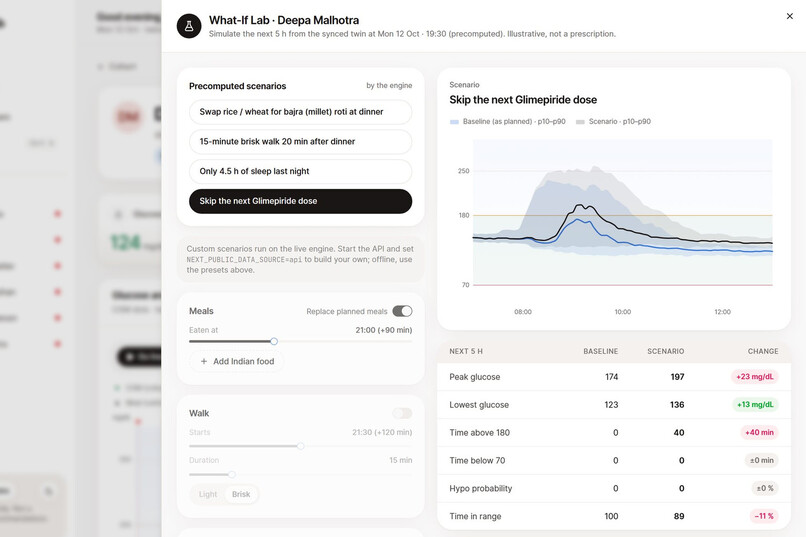Click the Baseline legend swatch
The width and height of the screenshot is (806, 537).
click(x=454, y=122)
